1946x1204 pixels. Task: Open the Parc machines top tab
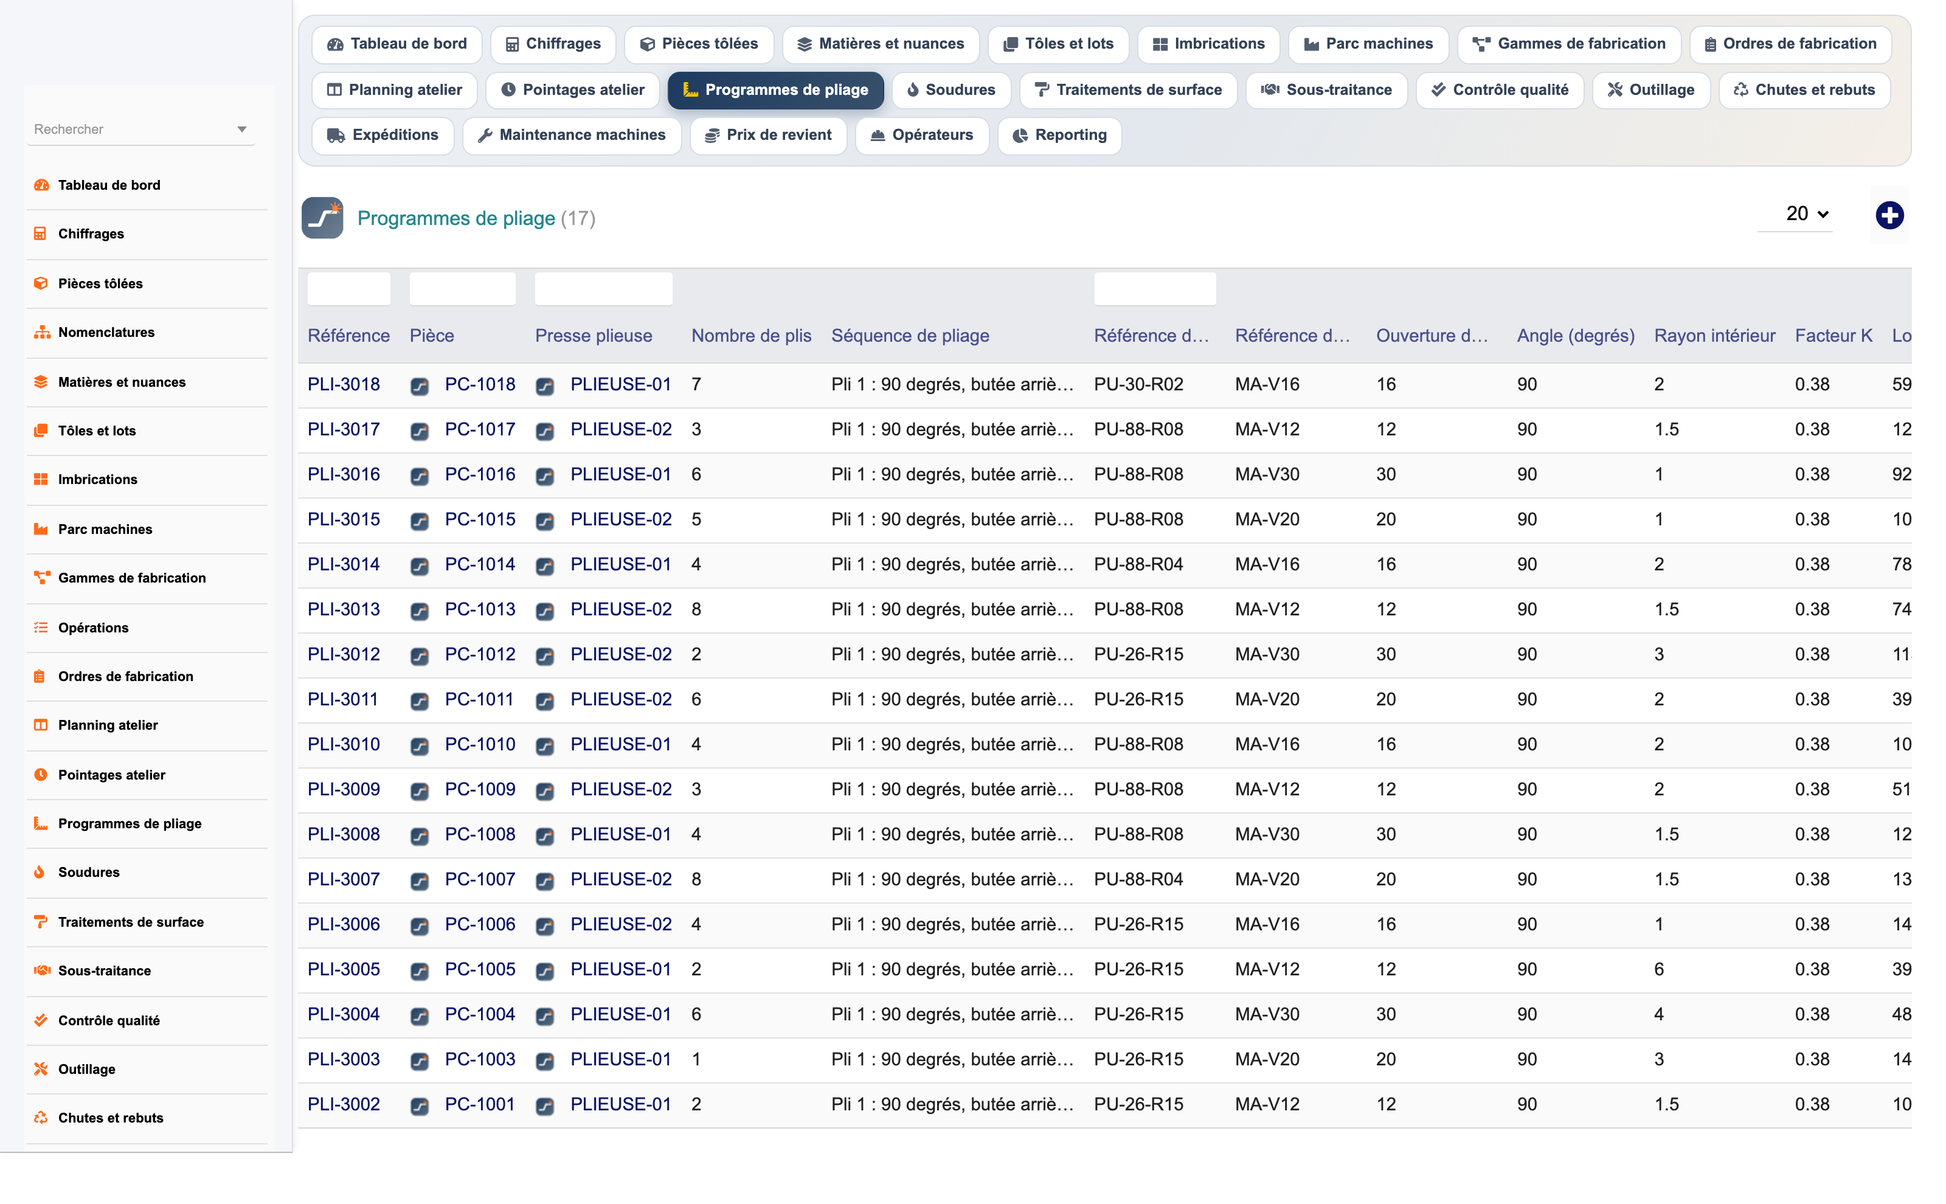1368,44
